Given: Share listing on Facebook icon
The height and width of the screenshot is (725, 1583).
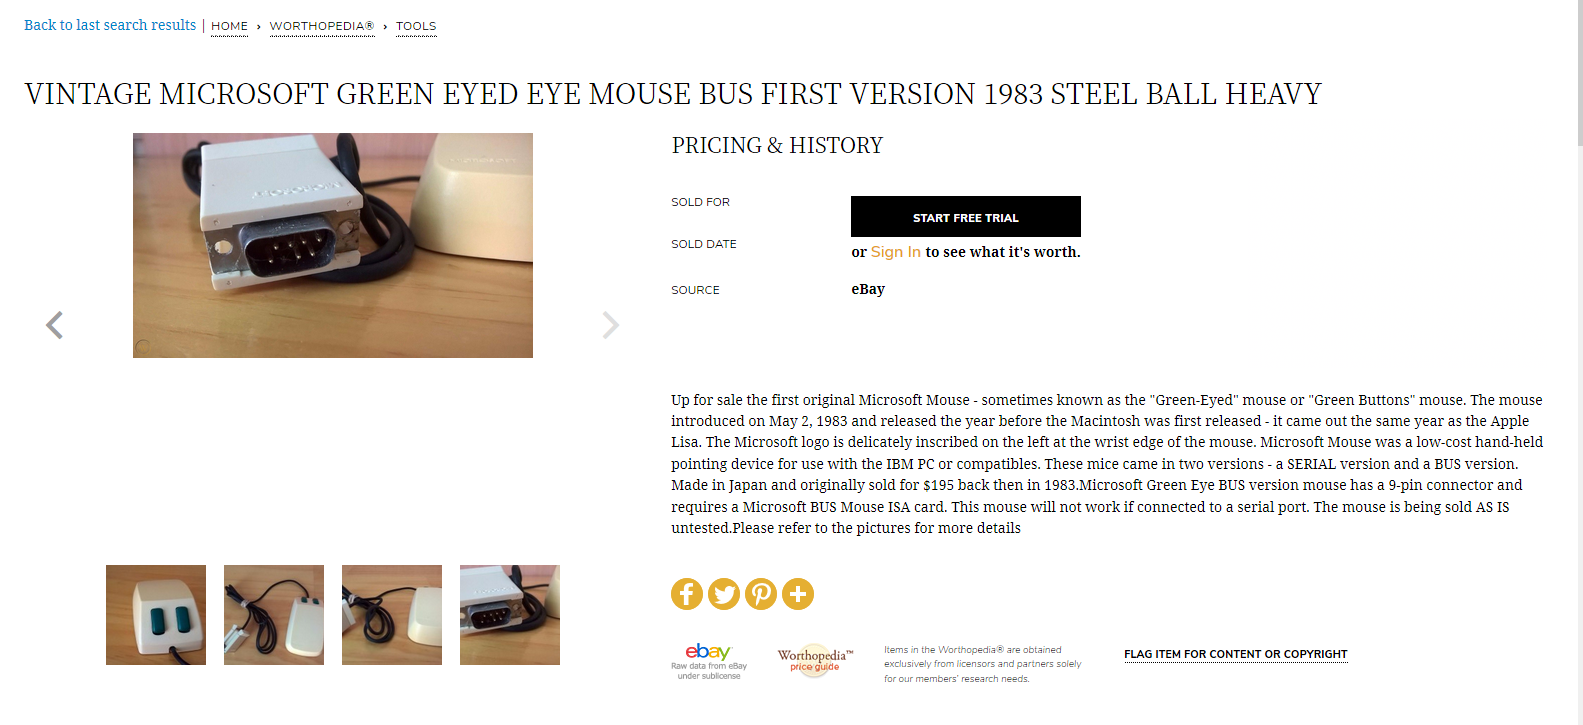Looking at the screenshot, I should click(x=687, y=594).
